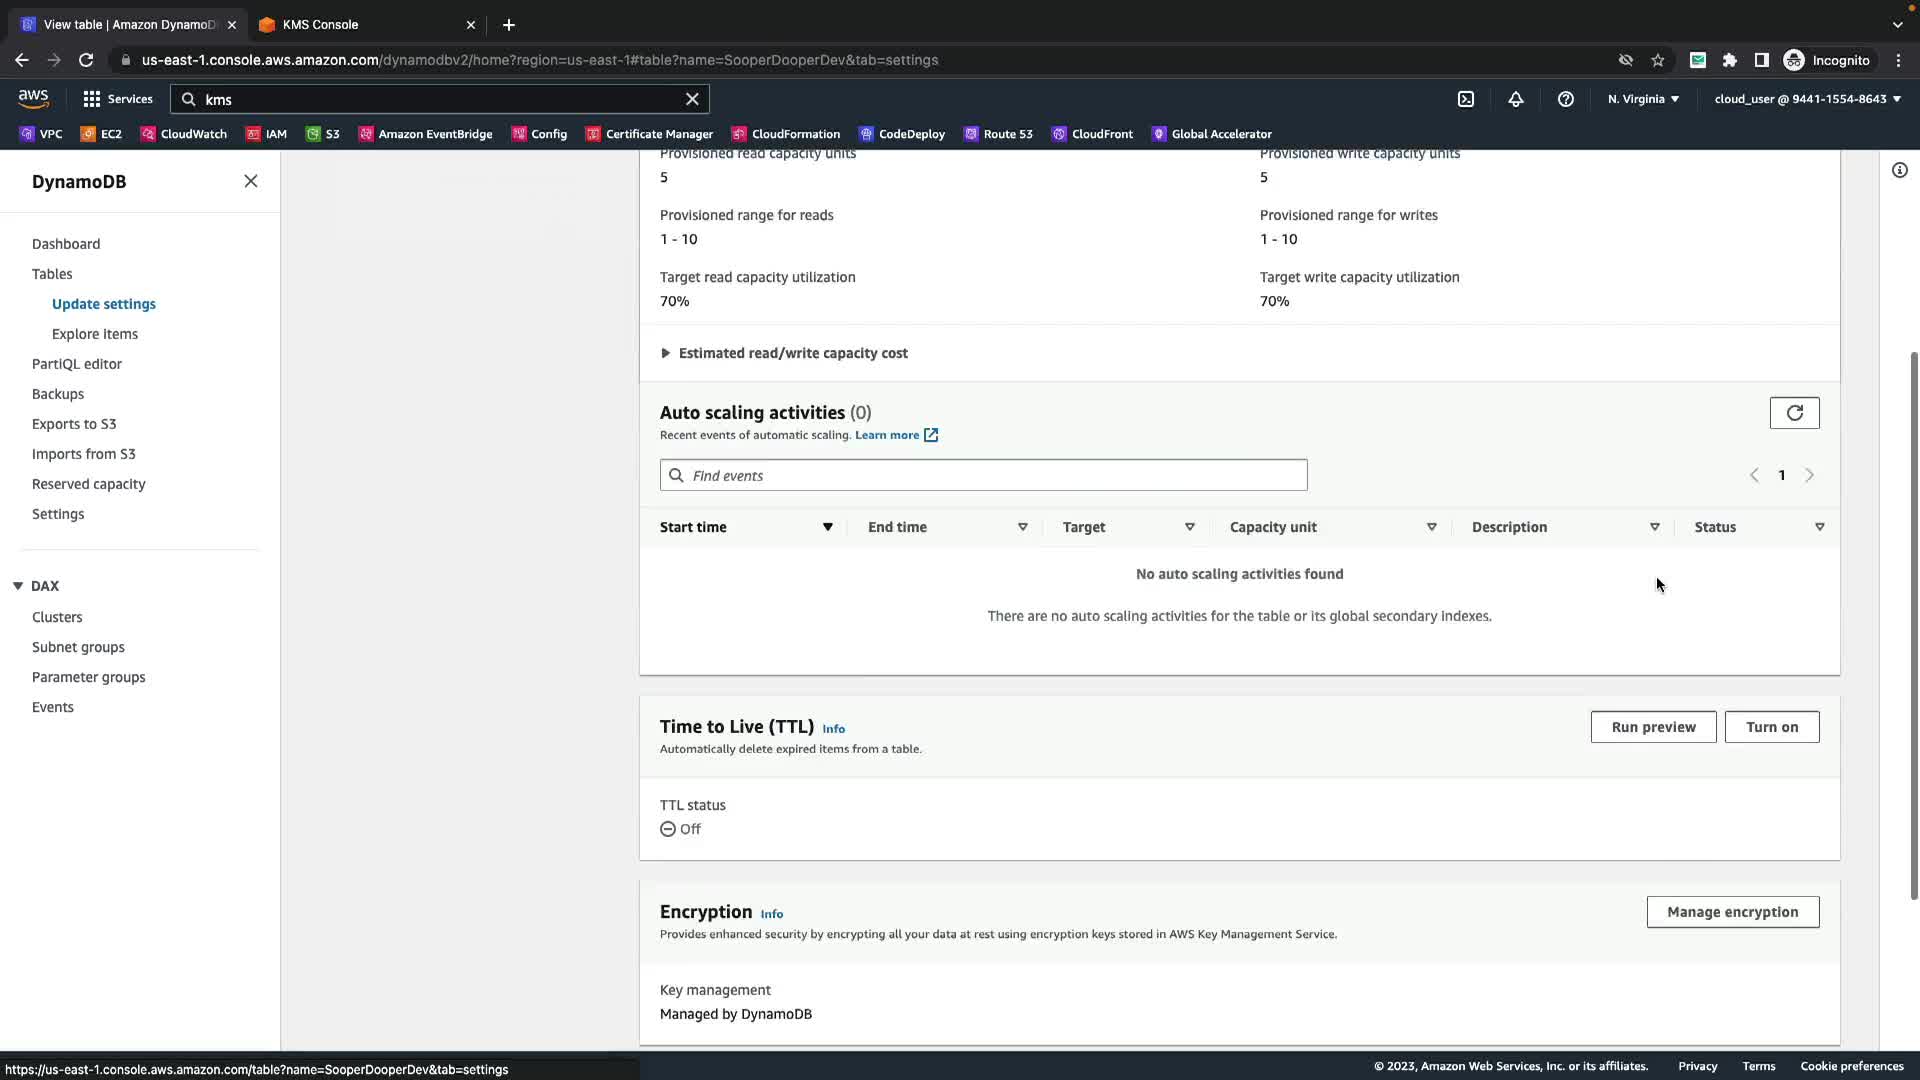Open the AWS support help icon
The height and width of the screenshot is (1080, 1920).
[x=1566, y=99]
